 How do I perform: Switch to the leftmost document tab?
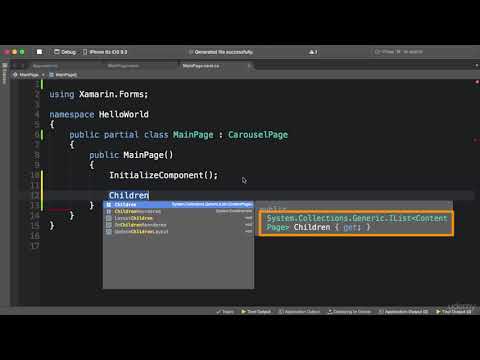pos(45,66)
